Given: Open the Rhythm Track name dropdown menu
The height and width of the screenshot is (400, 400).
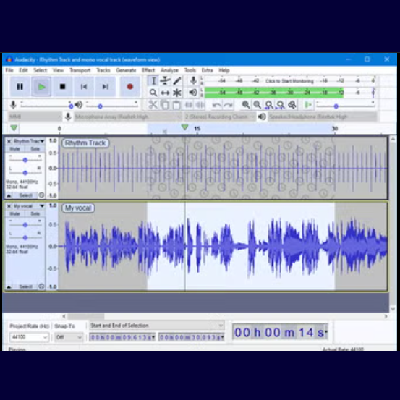Looking at the screenshot, I should point(29,141).
